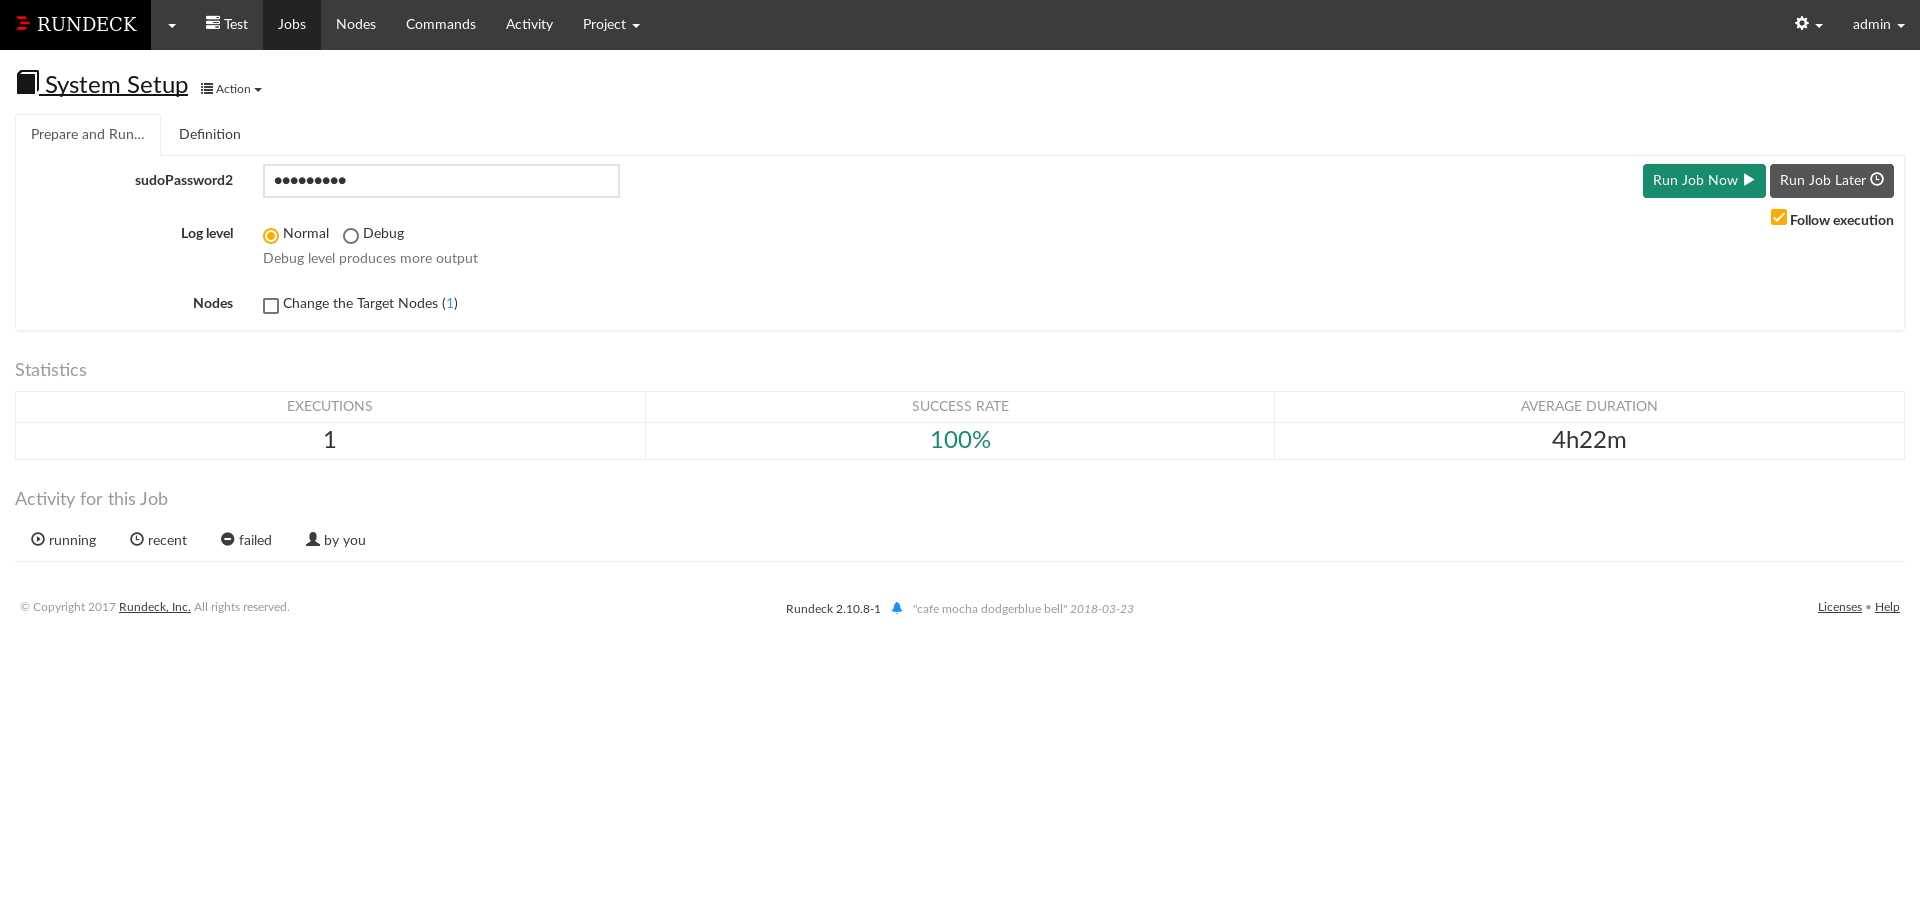Click the Rundeck 2.10.8-1 version text
1920x898 pixels.
[833, 609]
